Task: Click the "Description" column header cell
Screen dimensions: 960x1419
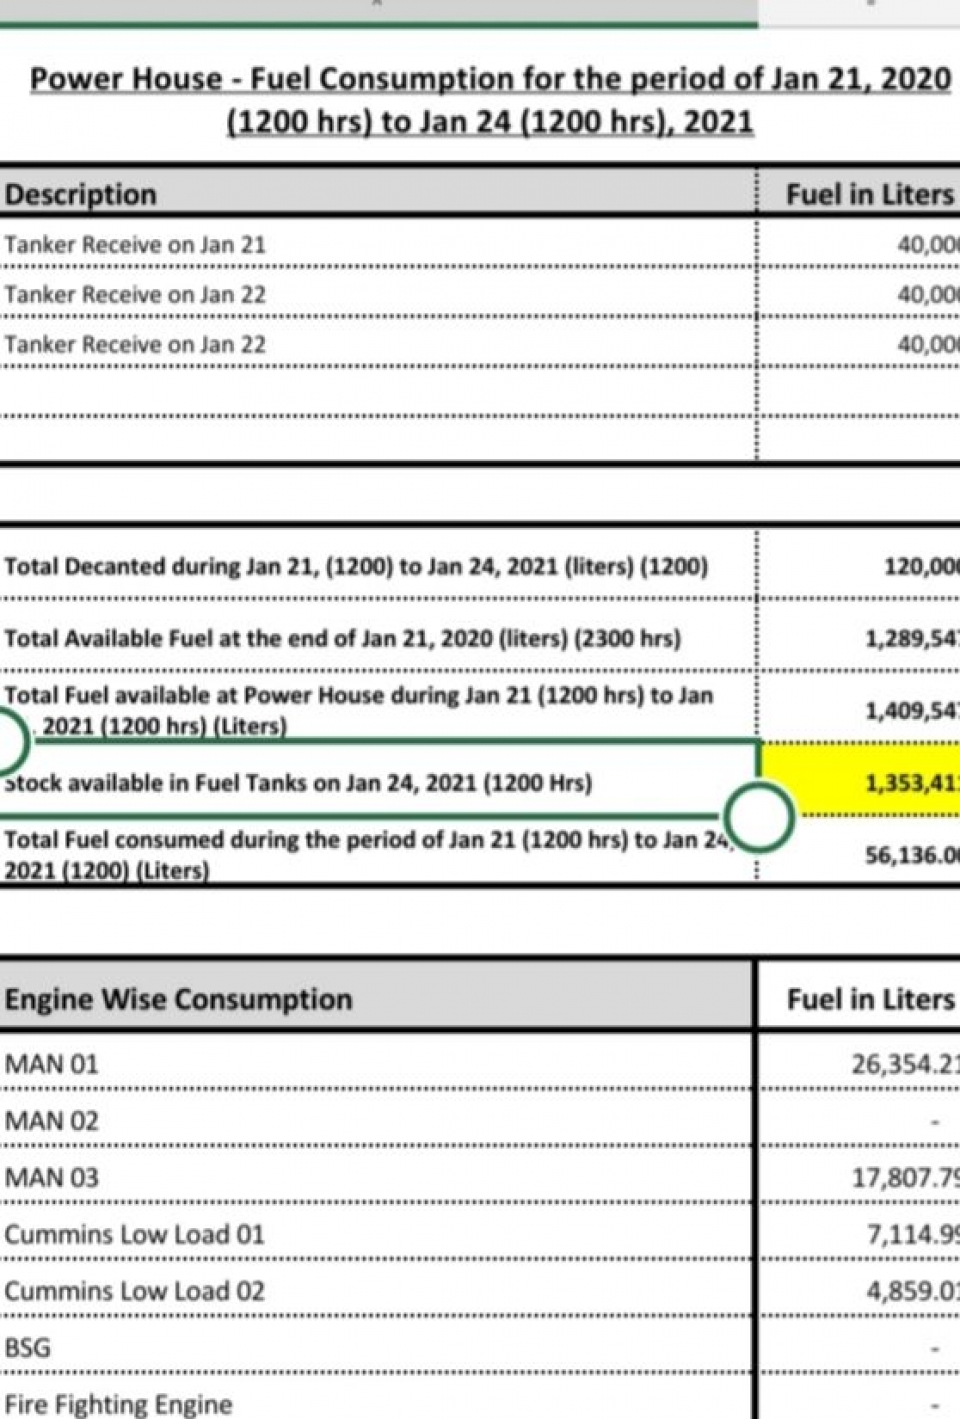Action: pyautogui.click(x=378, y=193)
